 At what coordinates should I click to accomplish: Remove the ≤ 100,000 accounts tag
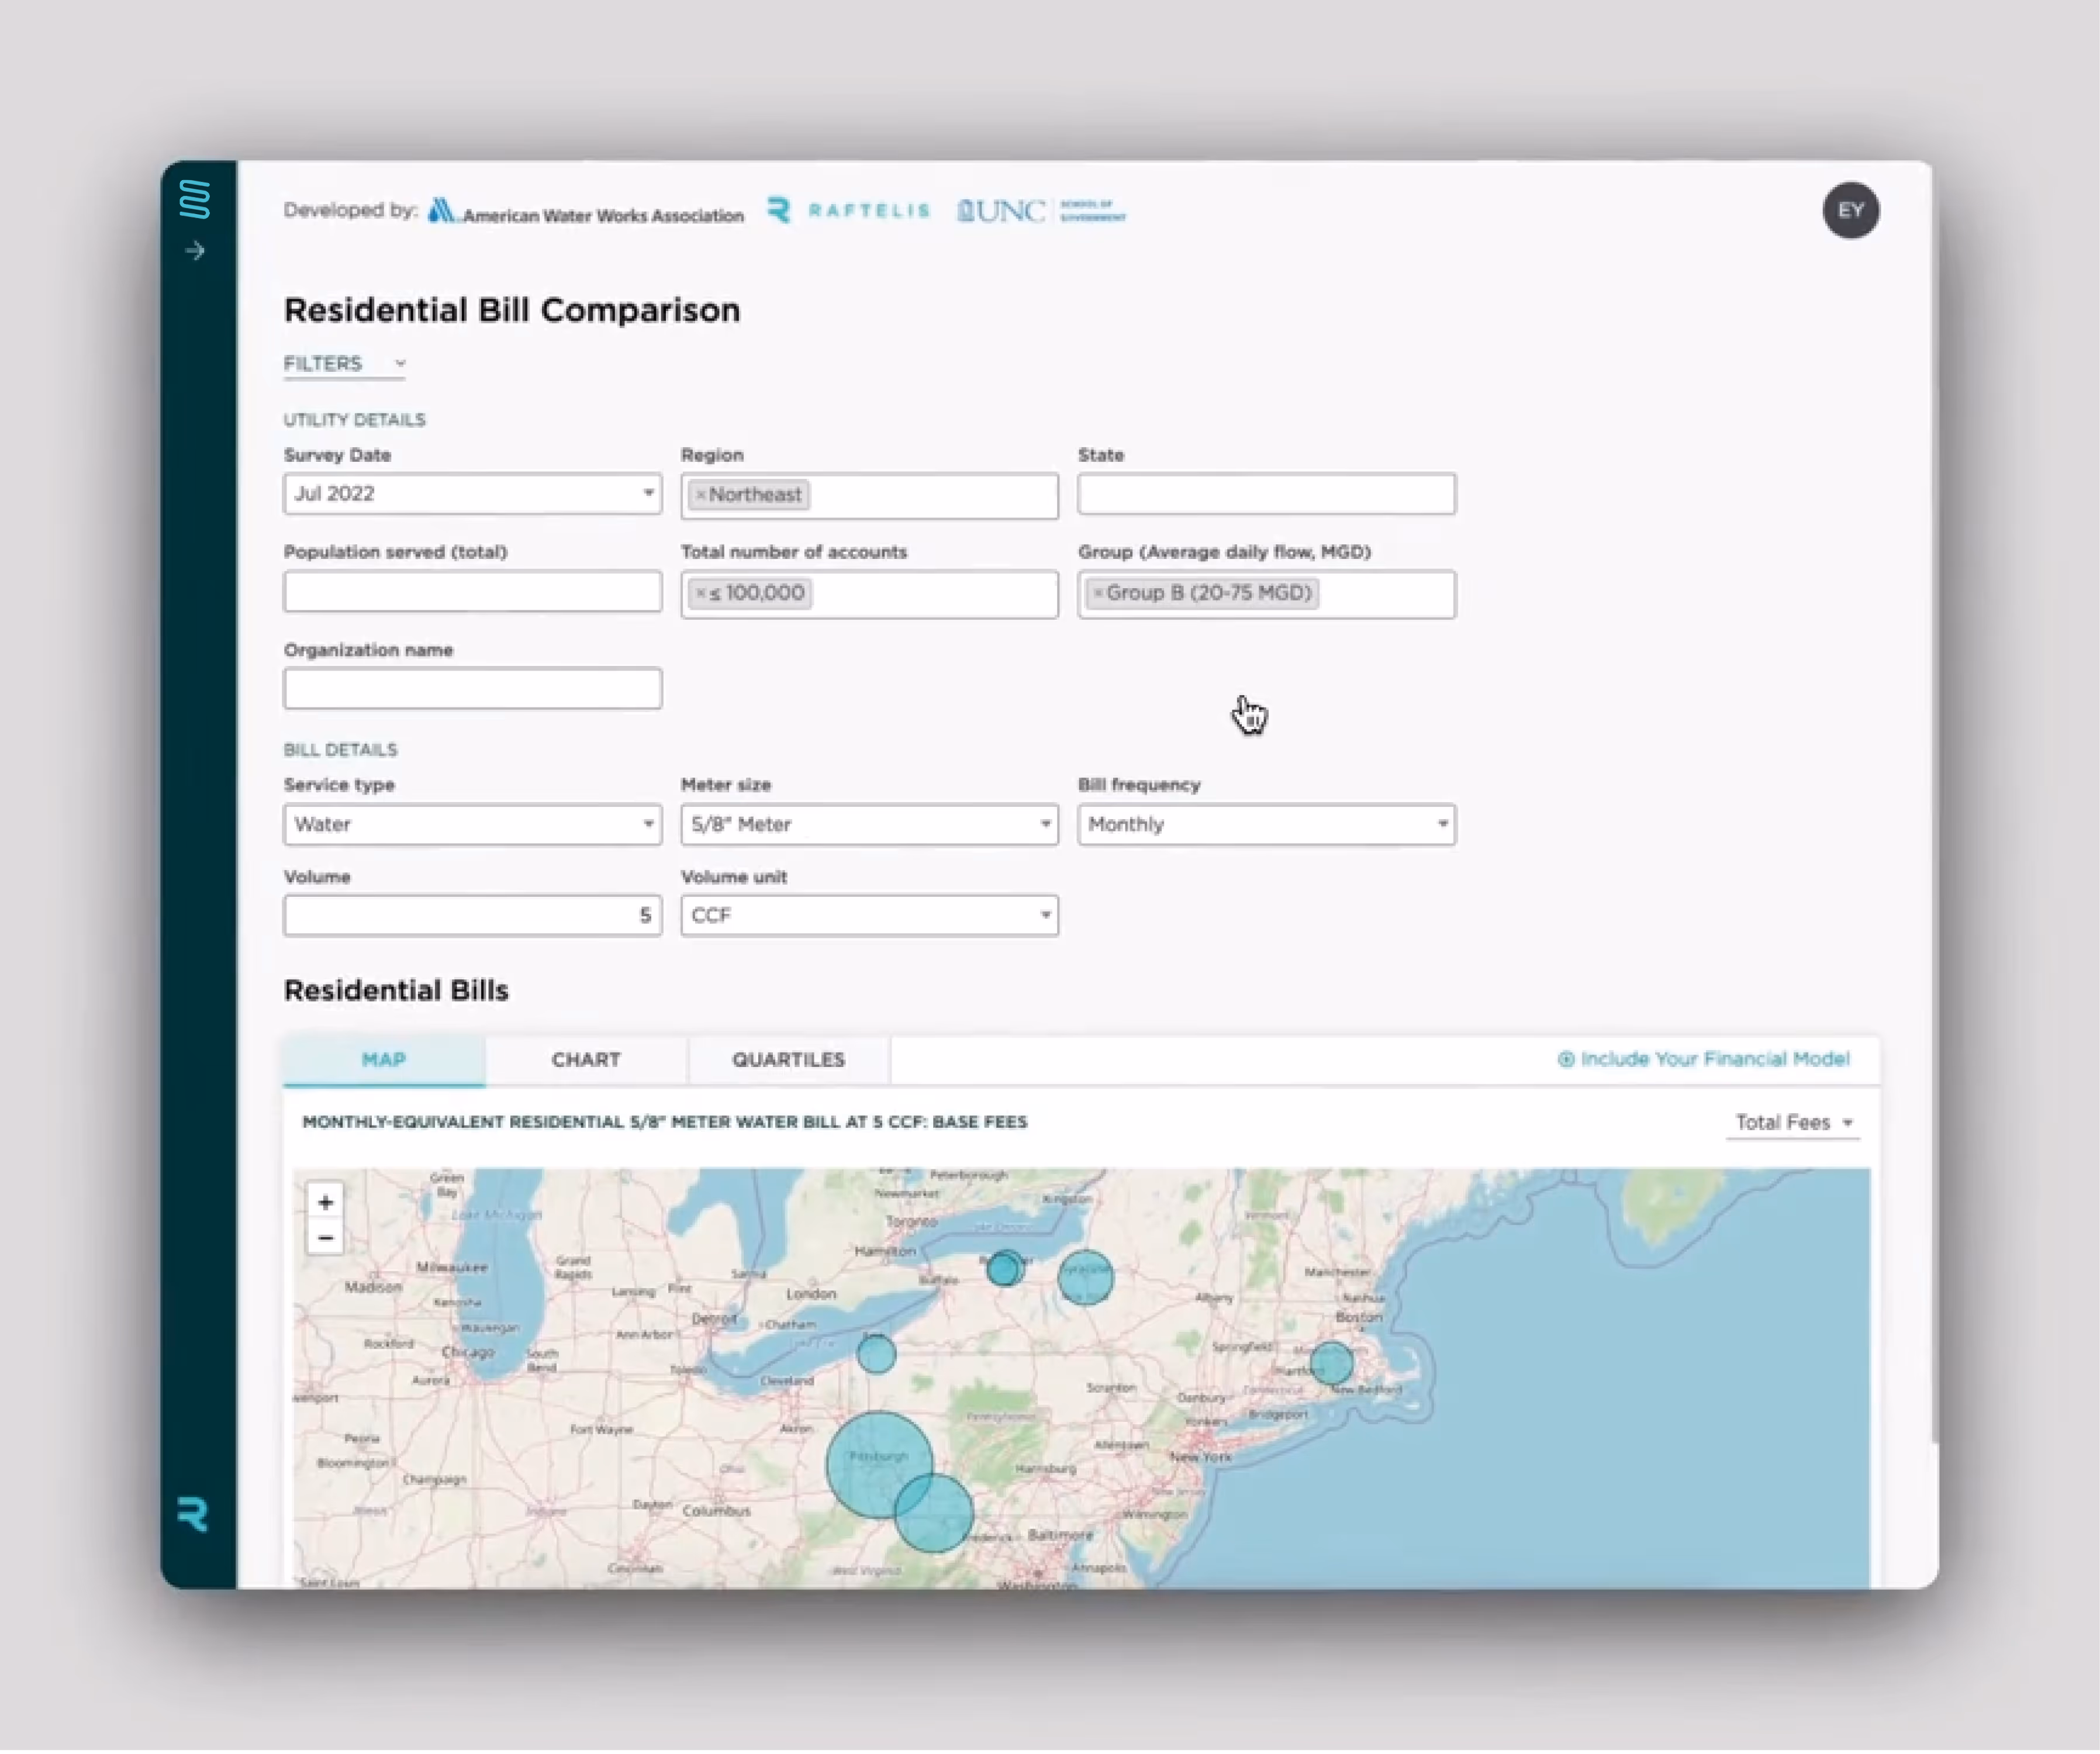(x=701, y=593)
